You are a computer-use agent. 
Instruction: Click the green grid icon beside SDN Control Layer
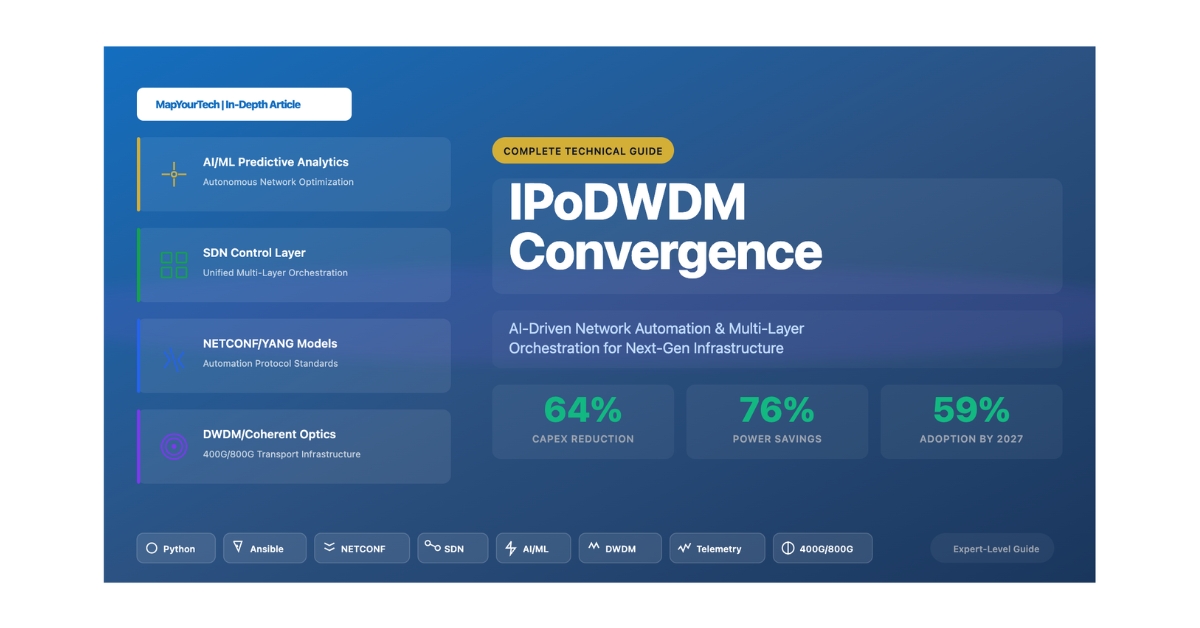[174, 265]
